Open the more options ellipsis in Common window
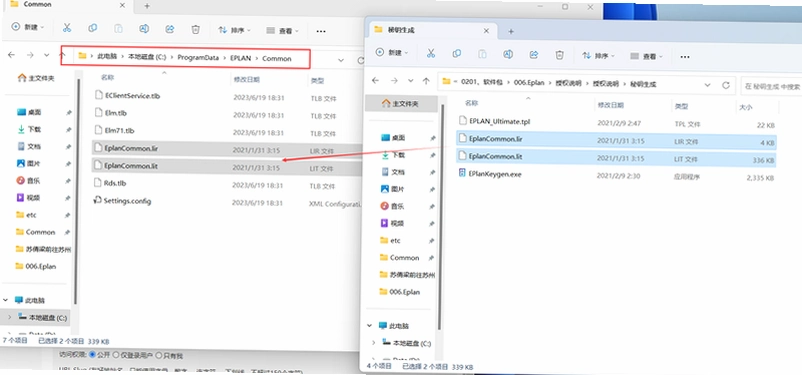The image size is (802, 375). (x=321, y=31)
